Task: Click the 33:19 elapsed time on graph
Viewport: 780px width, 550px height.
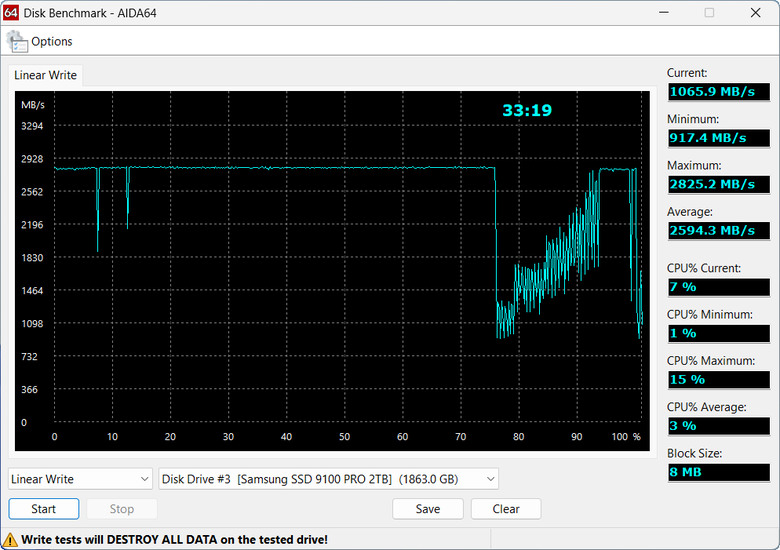Action: (x=527, y=110)
